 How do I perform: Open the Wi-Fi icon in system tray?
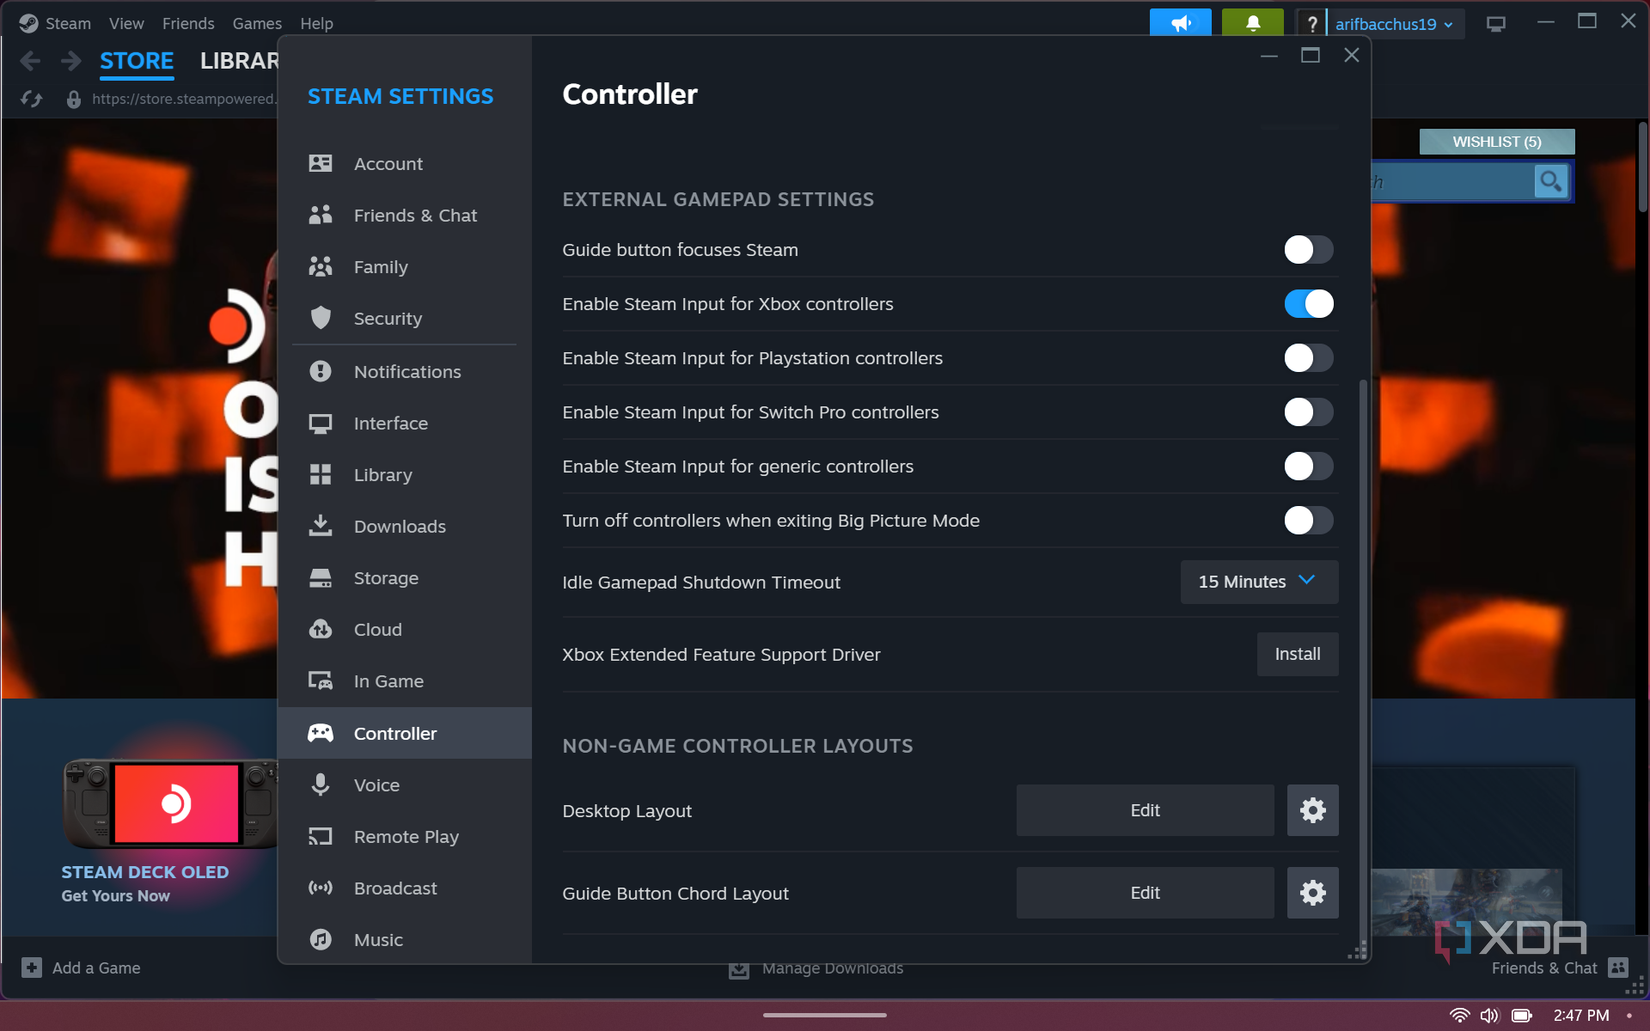[1459, 1016]
